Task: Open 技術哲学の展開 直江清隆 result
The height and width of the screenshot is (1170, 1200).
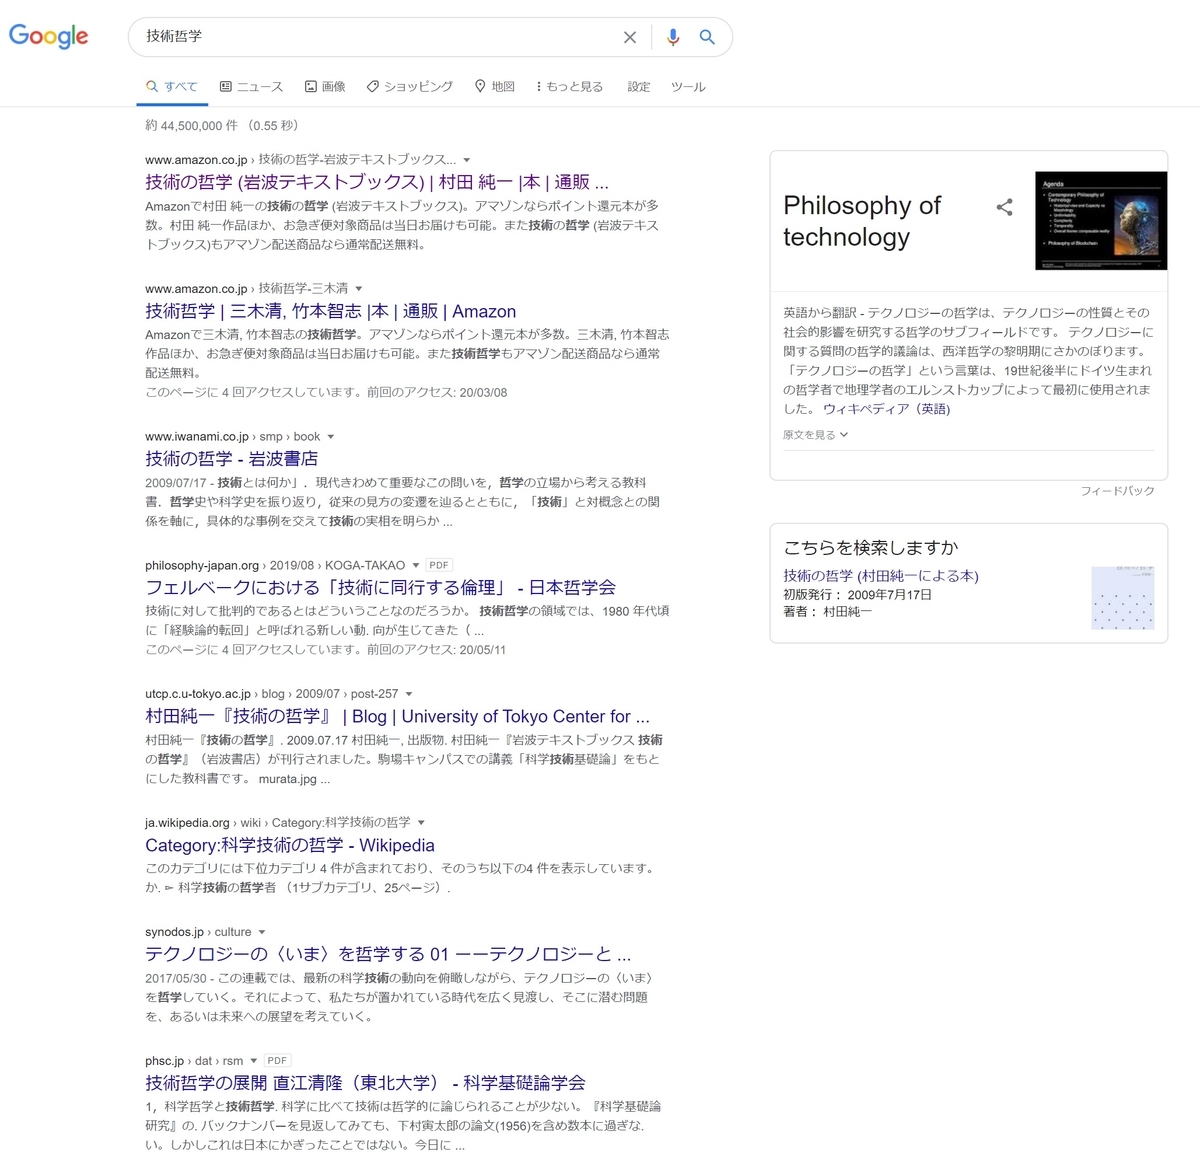Action: point(365,1083)
